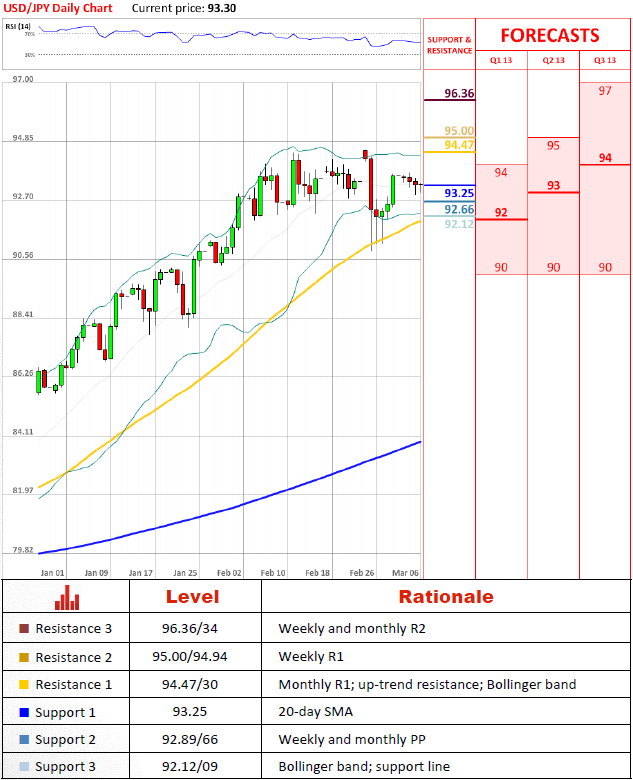
Task: Click the Feb 10 date marker
Action: pyautogui.click(x=273, y=573)
